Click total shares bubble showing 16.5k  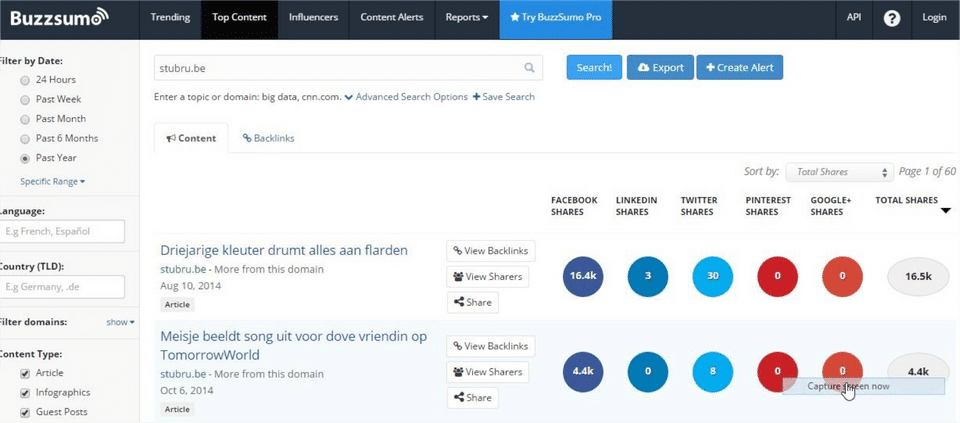tap(918, 276)
